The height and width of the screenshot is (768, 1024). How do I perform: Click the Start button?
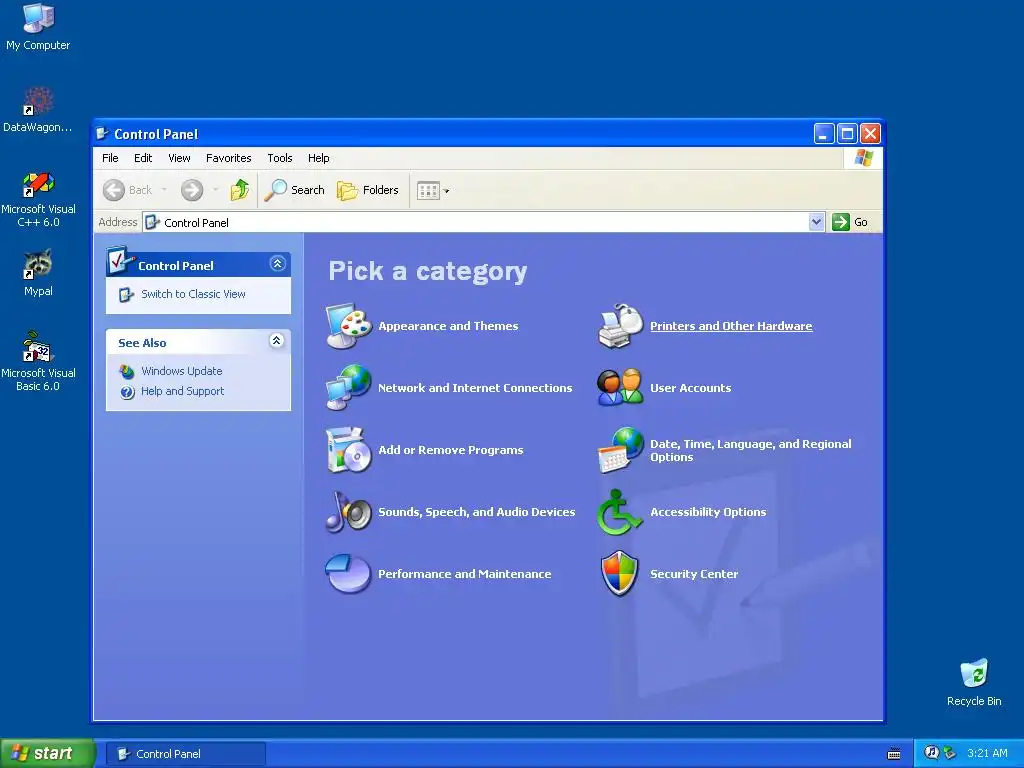(46, 754)
